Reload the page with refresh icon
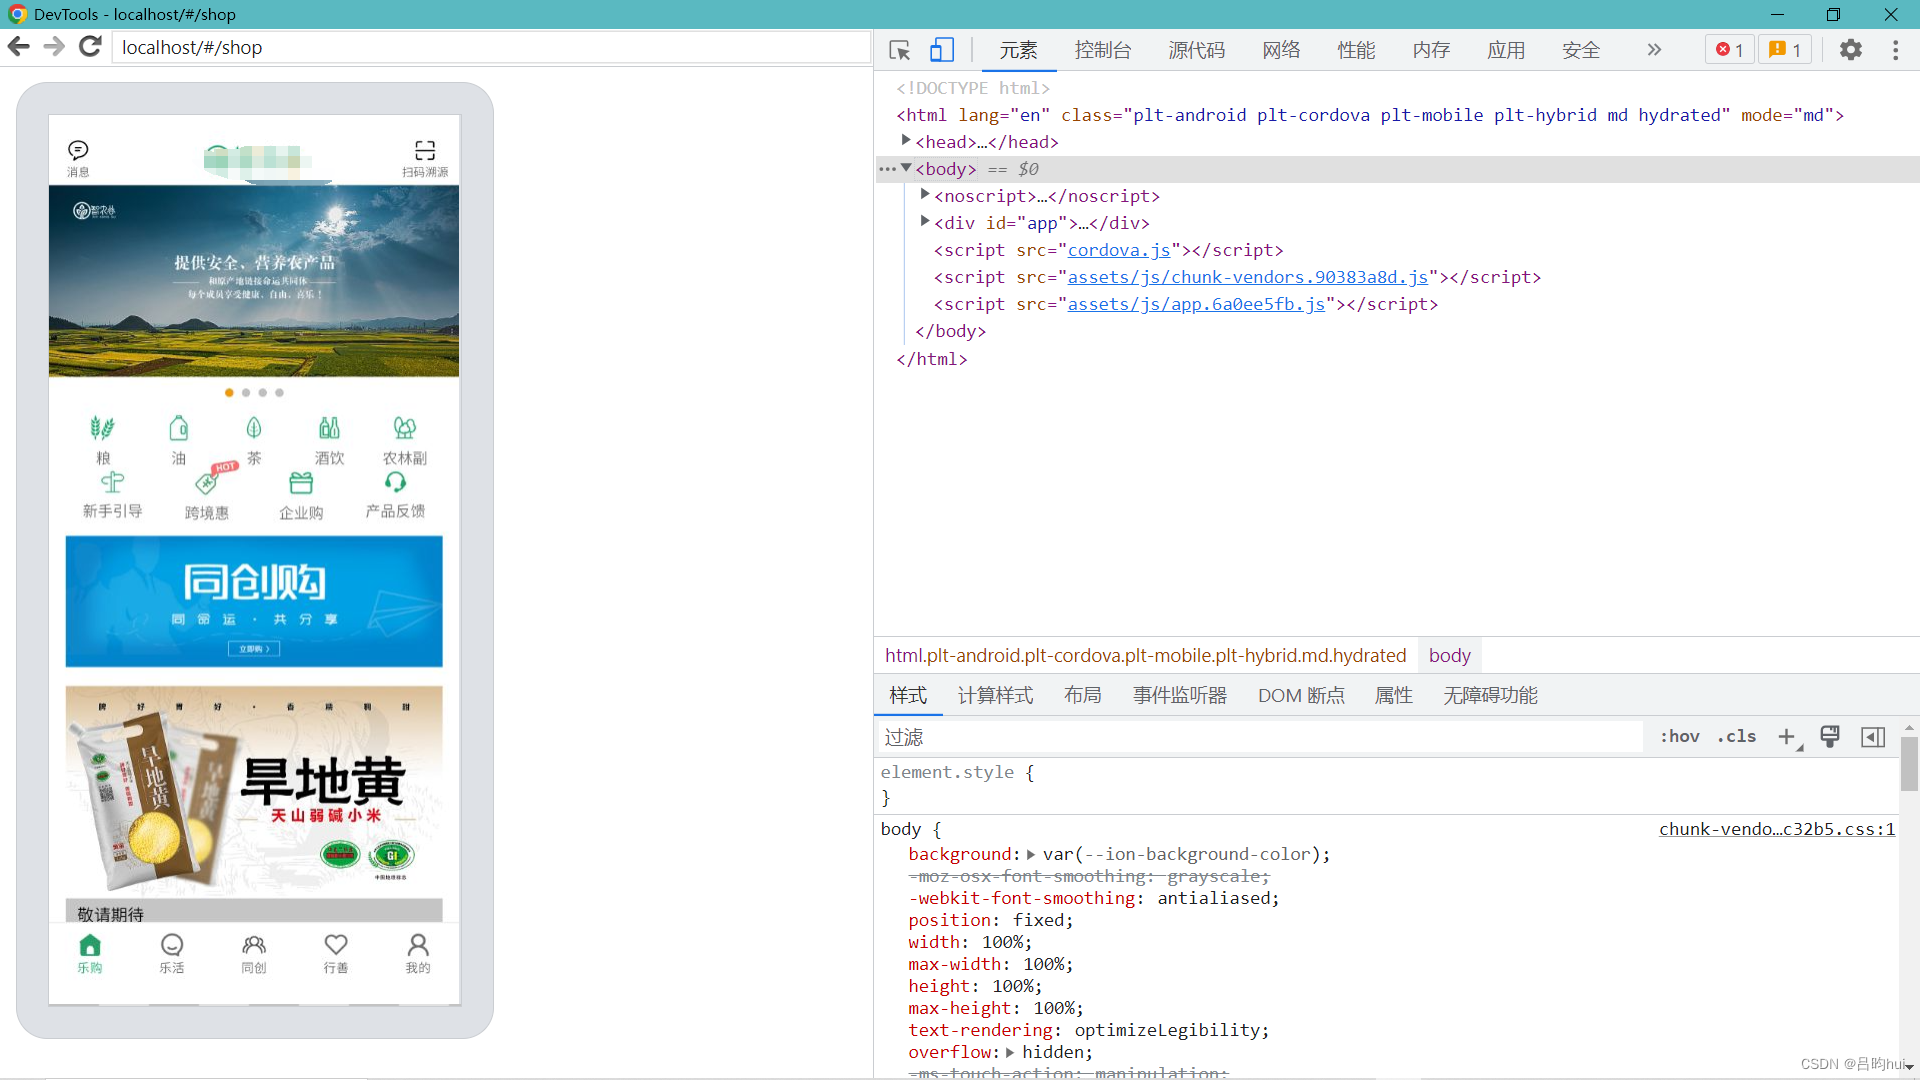The image size is (1920, 1080). pyautogui.click(x=90, y=47)
